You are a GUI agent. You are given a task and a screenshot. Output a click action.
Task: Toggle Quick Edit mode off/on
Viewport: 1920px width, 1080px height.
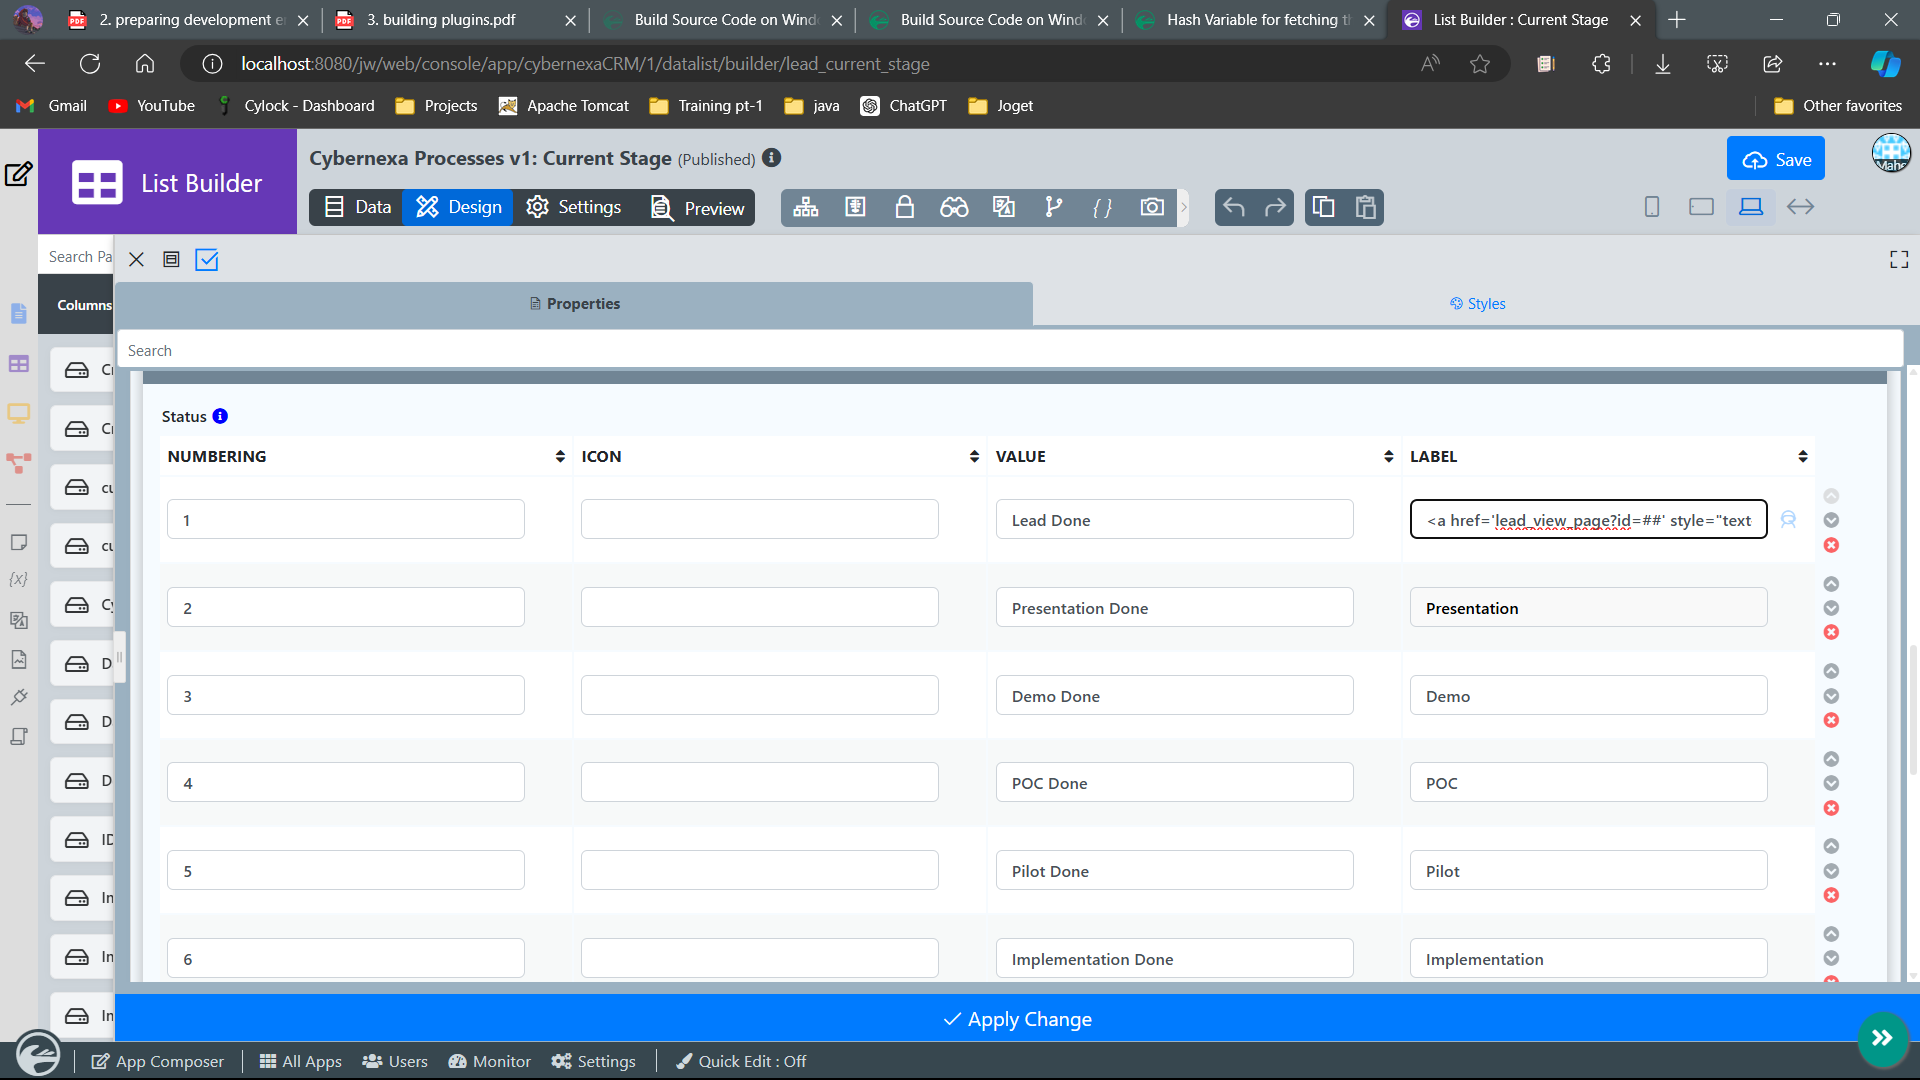(741, 1061)
